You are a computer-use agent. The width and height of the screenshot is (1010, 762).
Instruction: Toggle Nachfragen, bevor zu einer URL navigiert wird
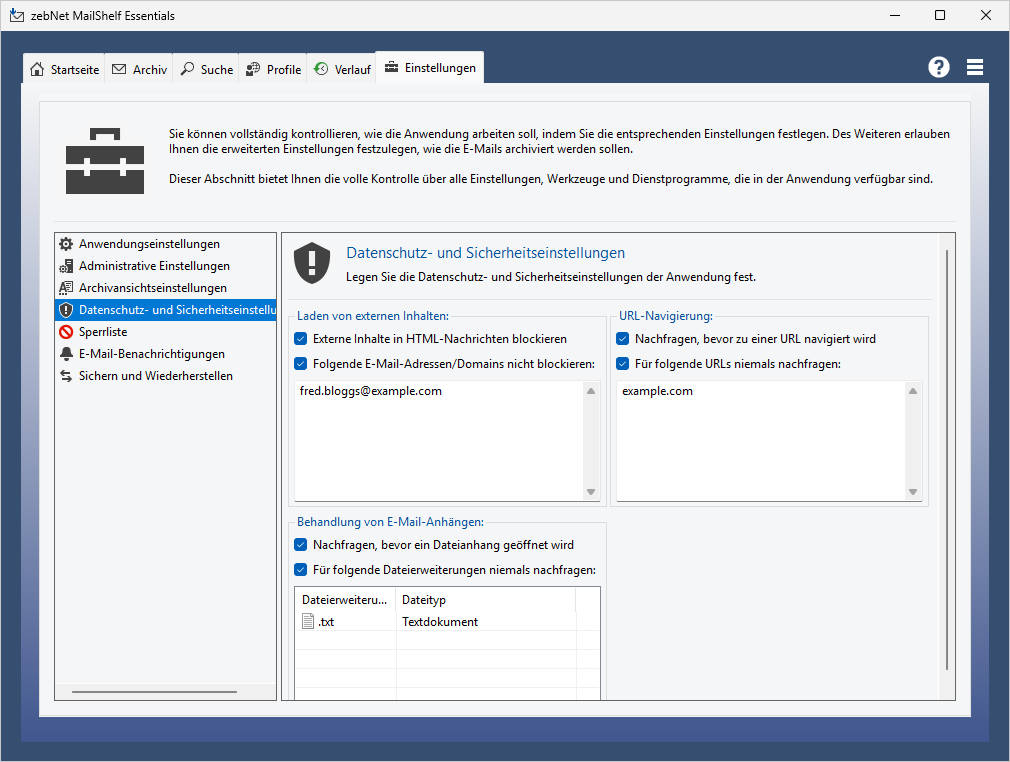coord(623,339)
